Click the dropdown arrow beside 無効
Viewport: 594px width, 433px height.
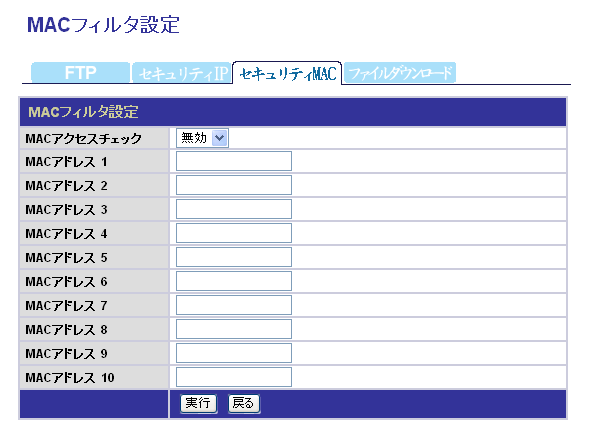tap(220, 138)
